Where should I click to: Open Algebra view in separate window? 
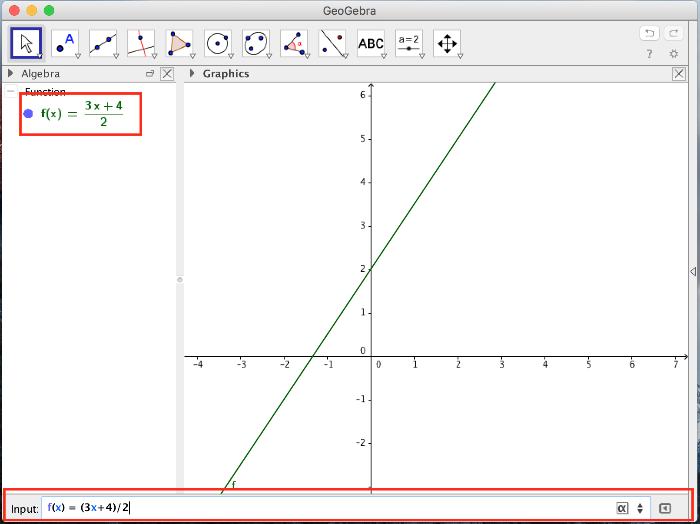coord(150,74)
